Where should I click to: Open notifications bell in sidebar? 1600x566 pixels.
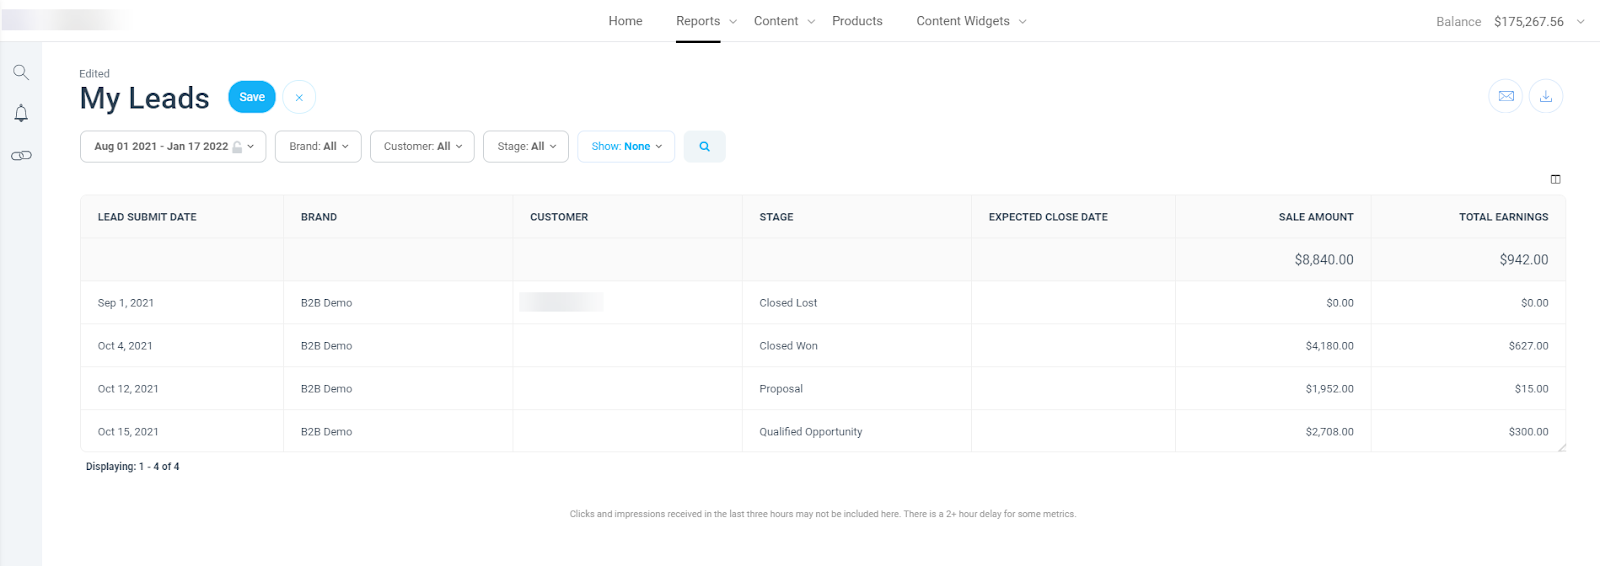pyautogui.click(x=21, y=113)
